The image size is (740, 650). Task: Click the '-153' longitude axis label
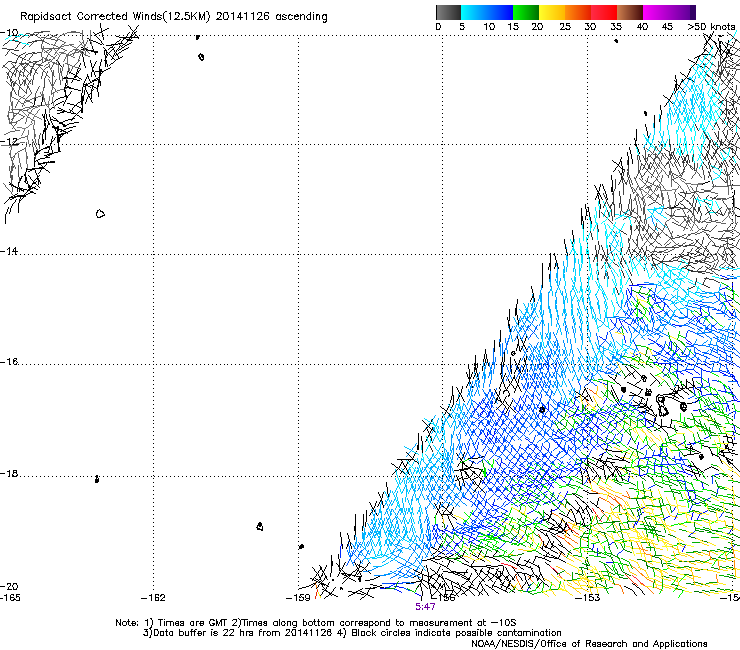(x=588, y=598)
